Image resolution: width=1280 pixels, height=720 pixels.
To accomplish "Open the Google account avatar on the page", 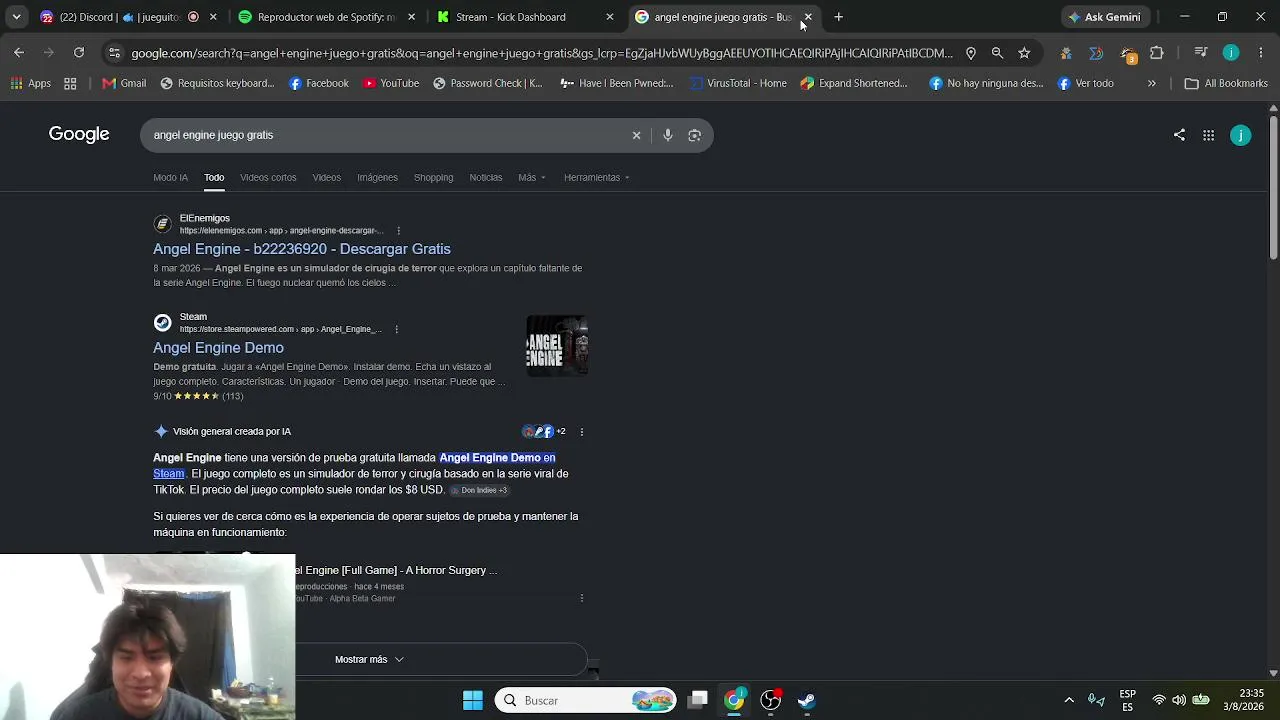I will (1241, 135).
